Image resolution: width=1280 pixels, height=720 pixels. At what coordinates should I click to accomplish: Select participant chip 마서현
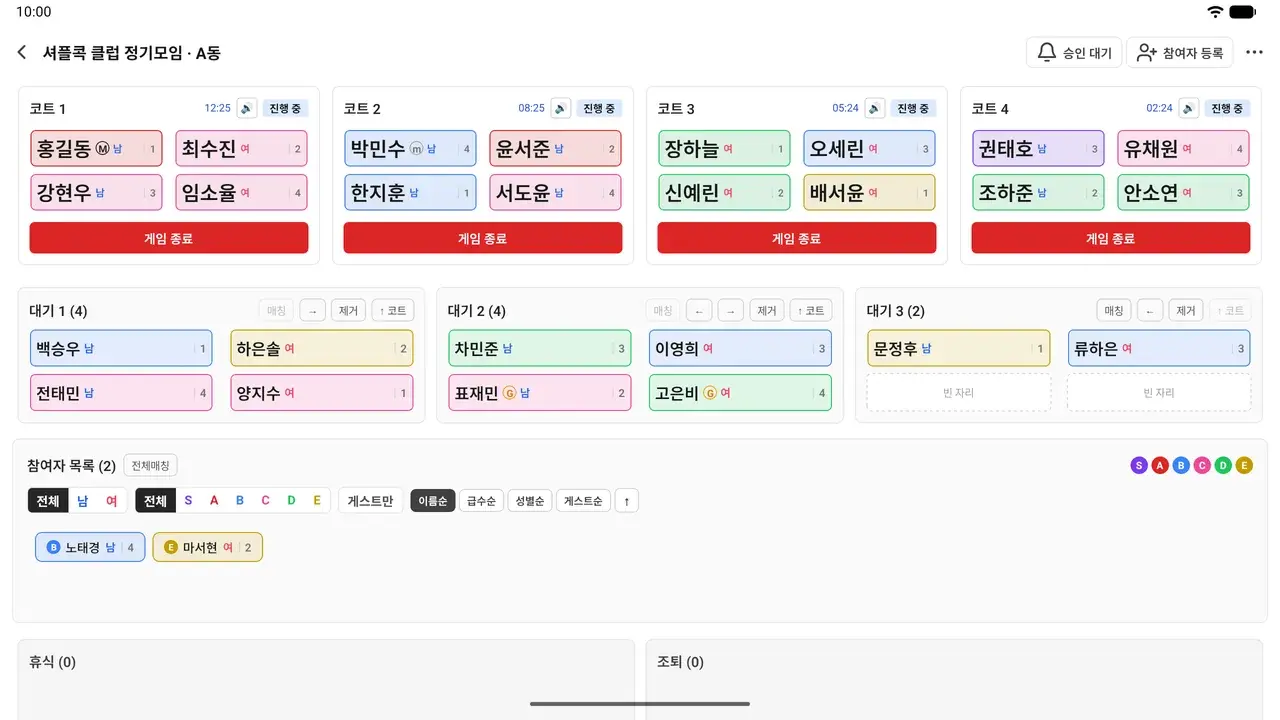(208, 547)
